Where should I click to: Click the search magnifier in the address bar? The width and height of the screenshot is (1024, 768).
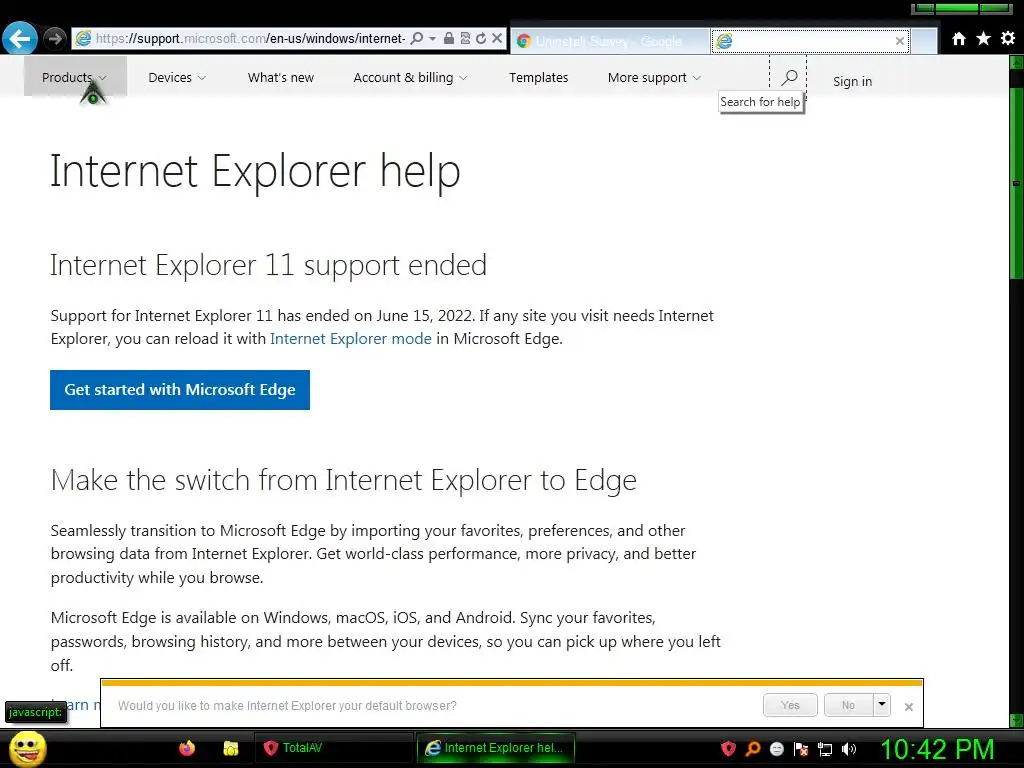(417, 39)
